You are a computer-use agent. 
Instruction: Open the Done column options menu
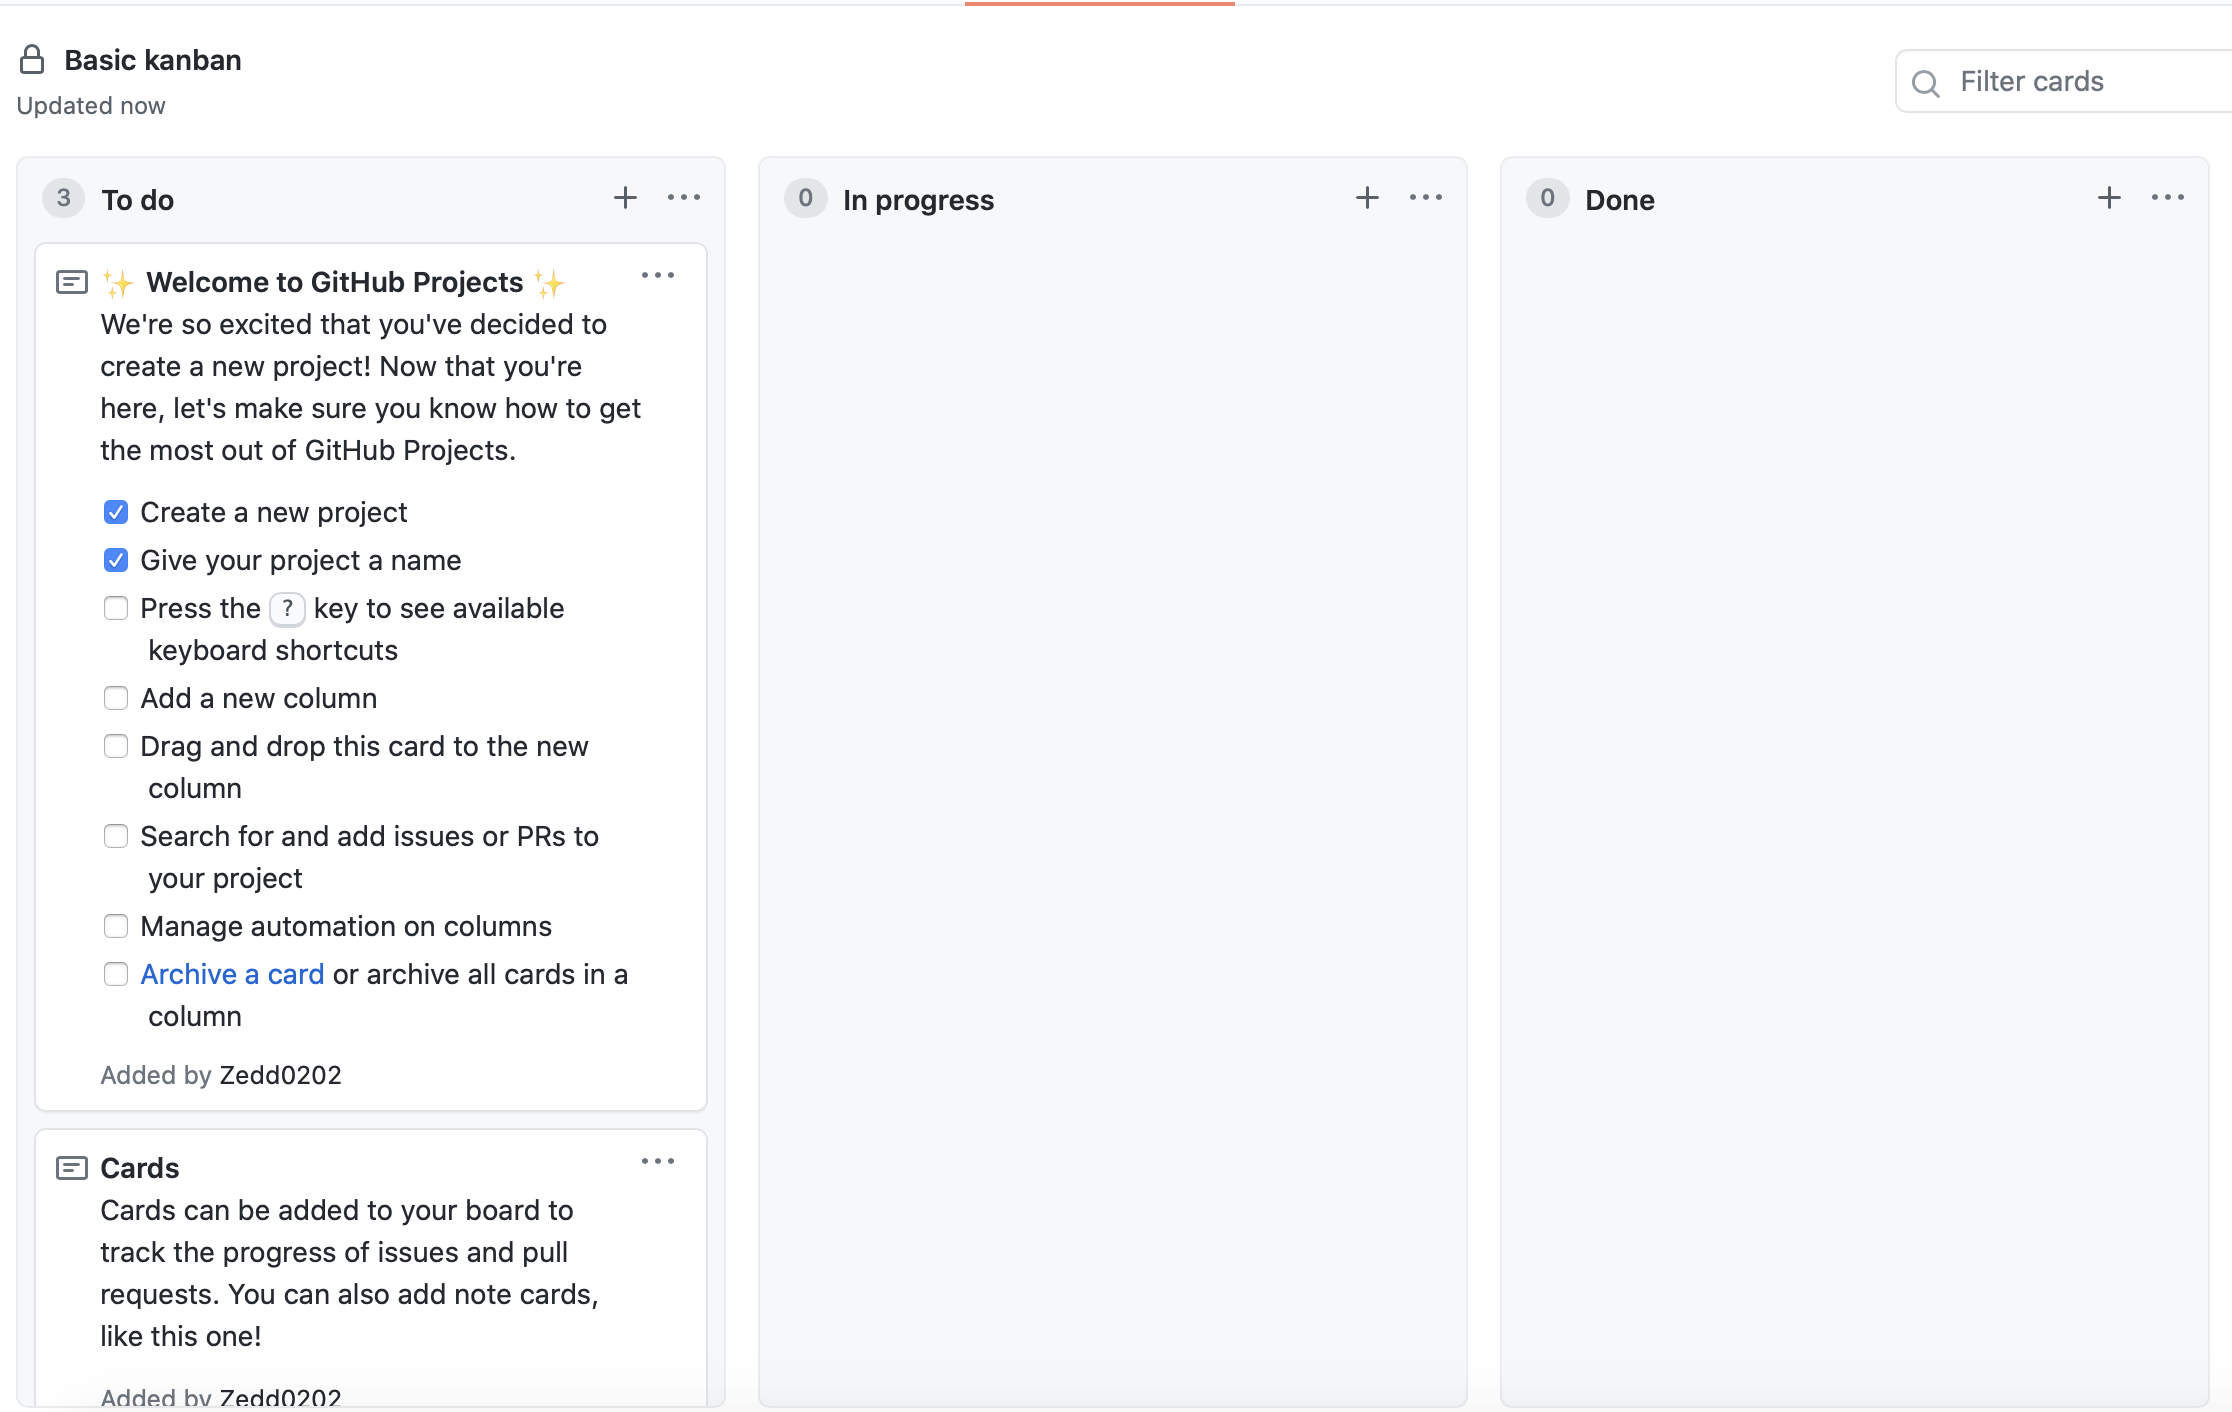tap(2168, 198)
